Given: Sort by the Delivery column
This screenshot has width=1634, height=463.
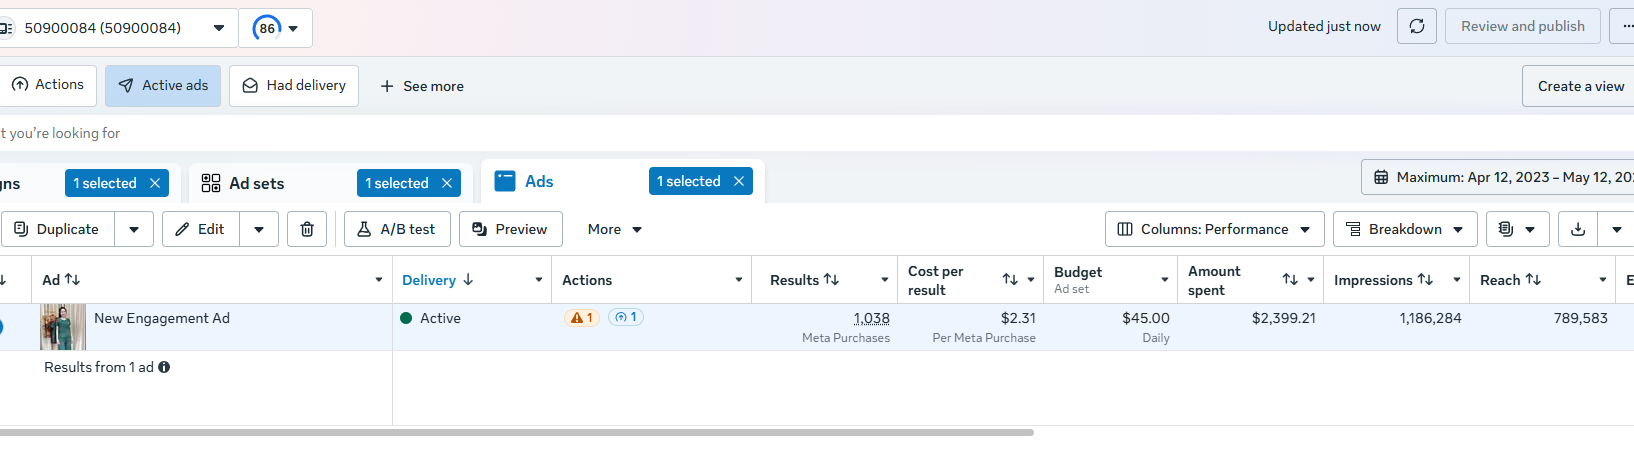Looking at the screenshot, I should [x=437, y=280].
